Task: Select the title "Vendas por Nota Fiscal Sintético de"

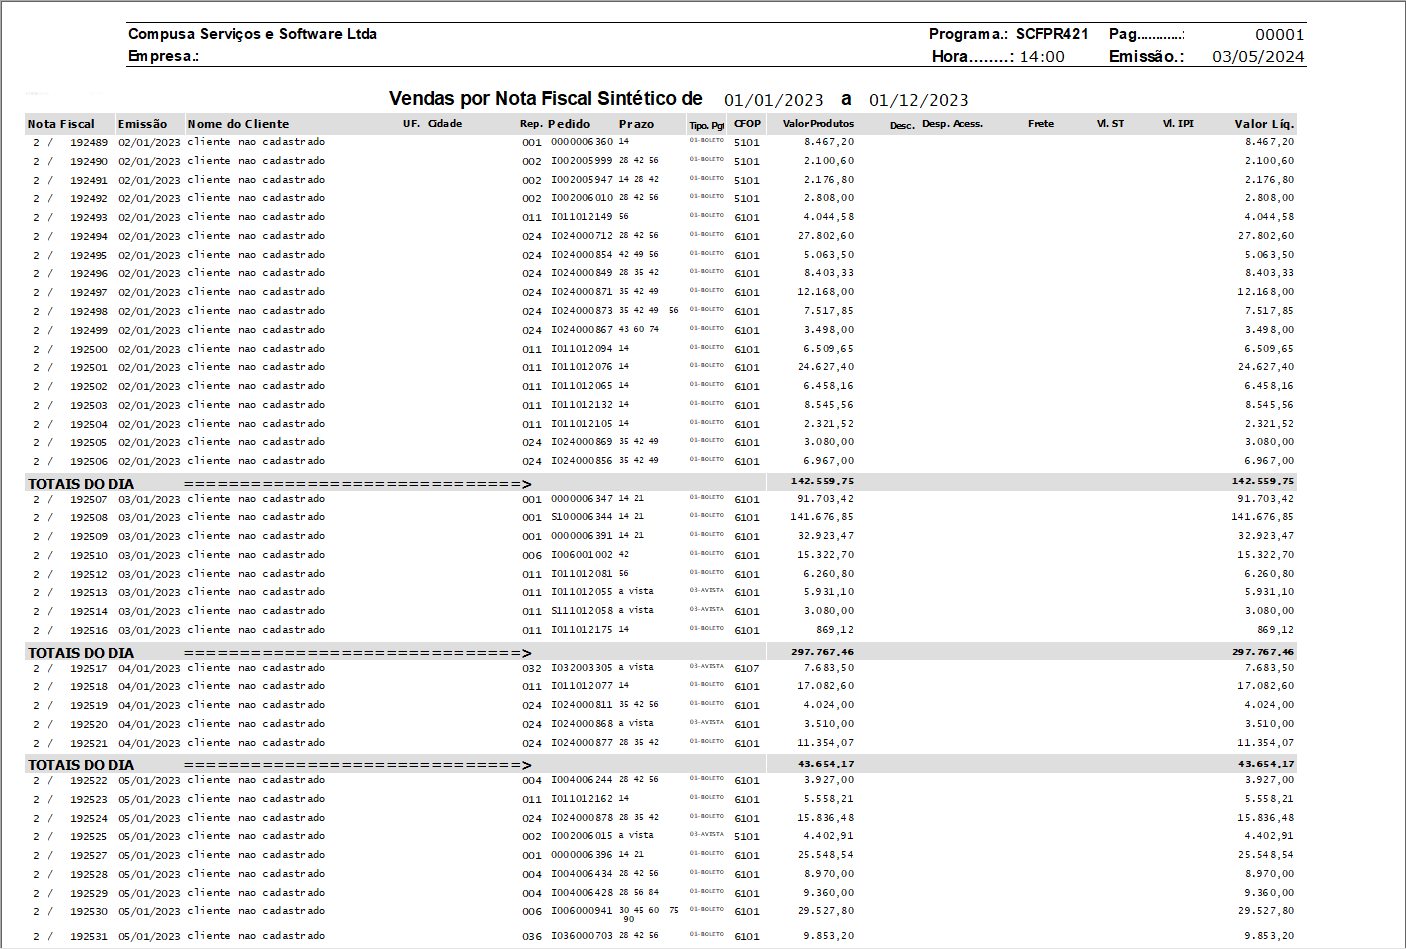Action: click(x=546, y=99)
